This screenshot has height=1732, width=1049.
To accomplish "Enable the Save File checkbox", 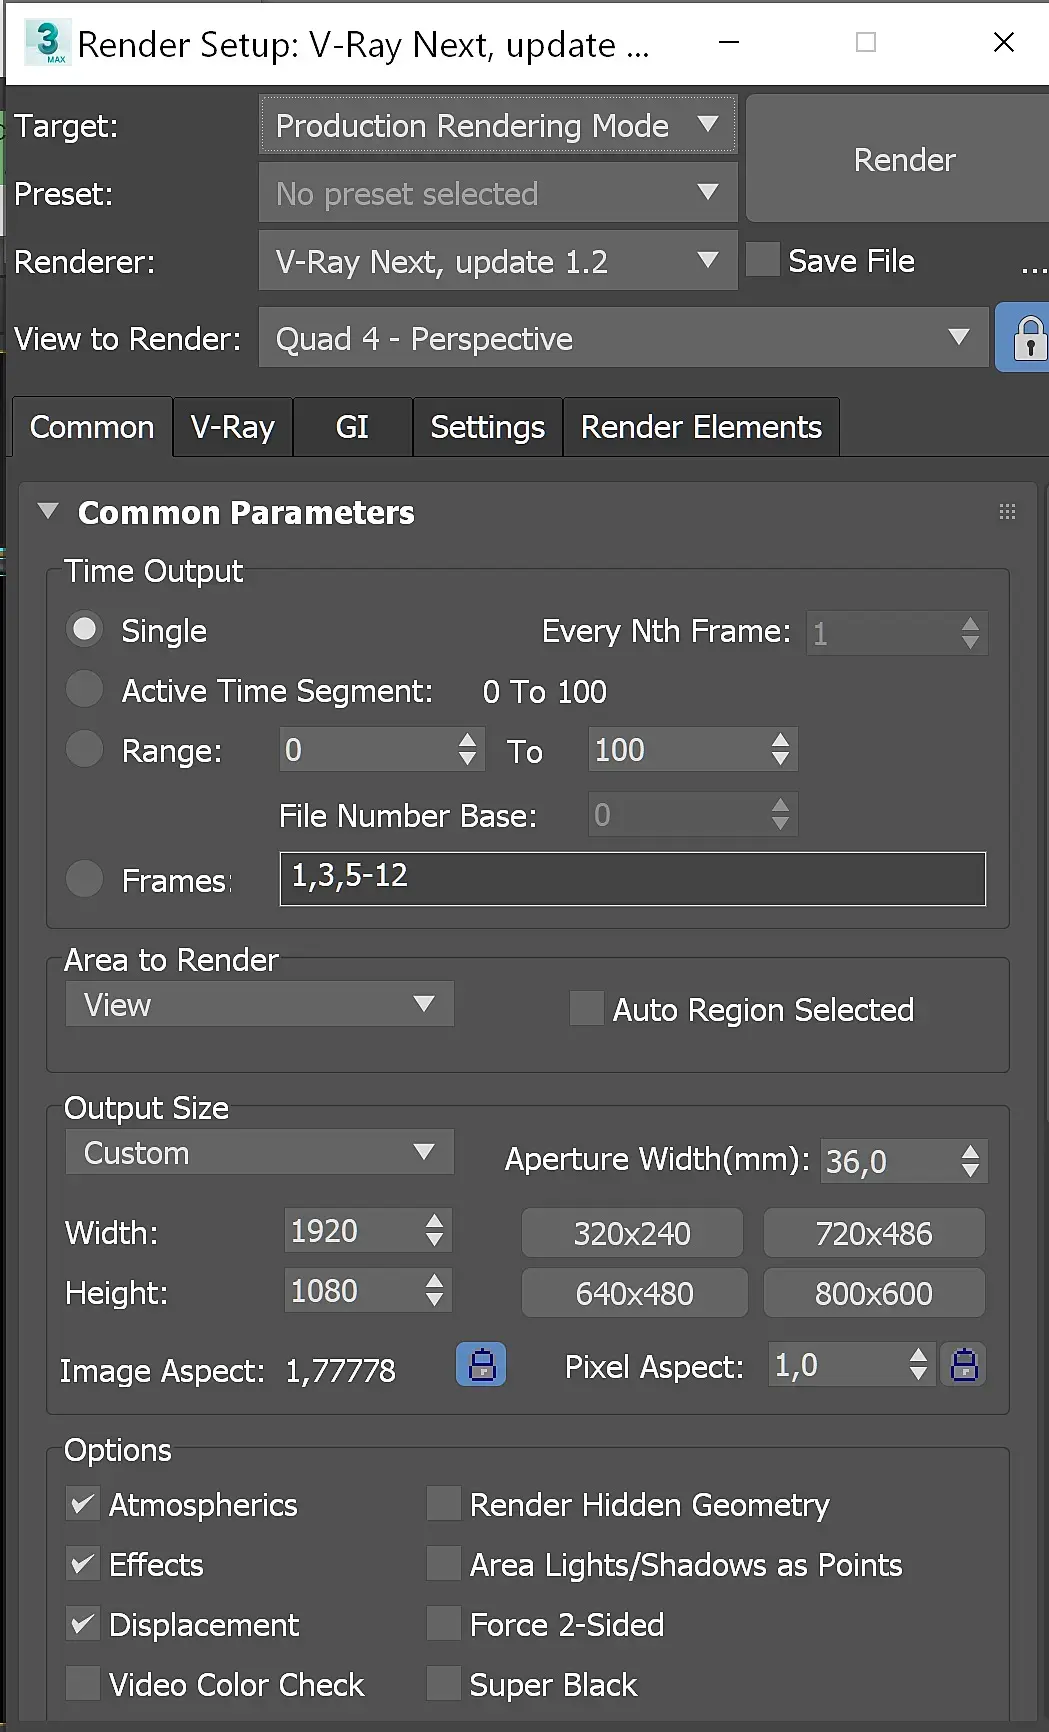I will 763,260.
